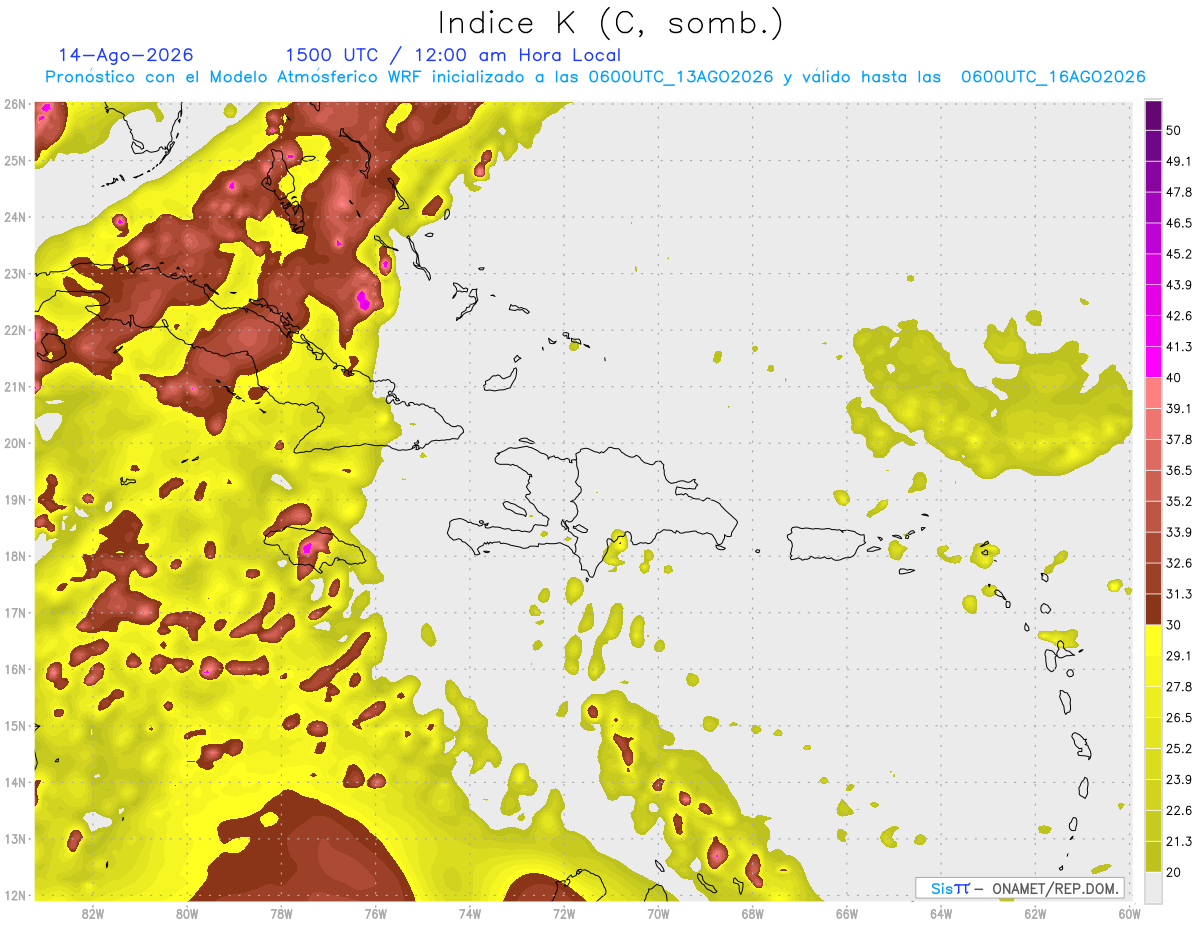The width and height of the screenshot is (1200, 927).
Task: Click the "37.8" colorbar value
Action: click(x=1178, y=439)
